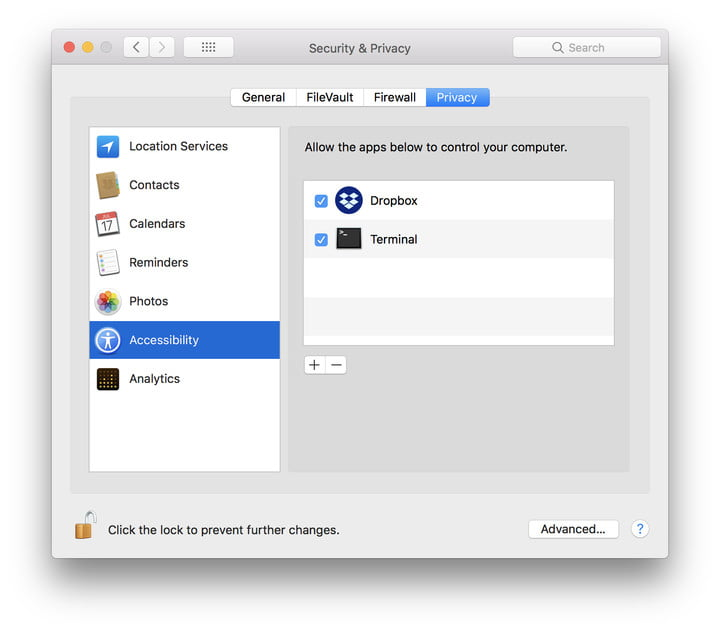Screen dimensions: 720x632
Task: Click the Analytics icon in sidebar
Action: [x=108, y=379]
